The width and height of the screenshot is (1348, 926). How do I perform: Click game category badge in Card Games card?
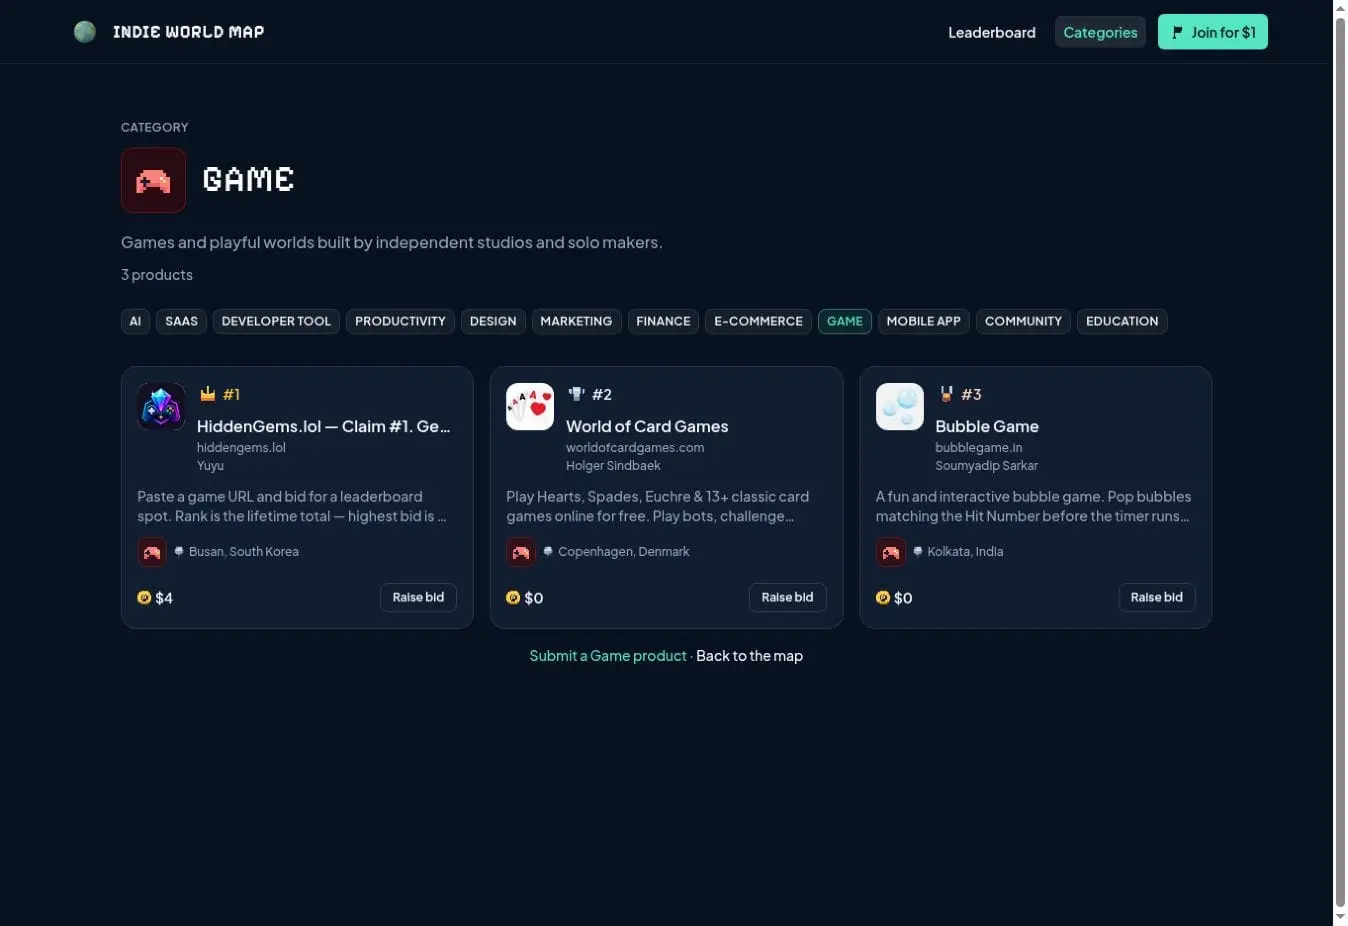coord(521,552)
